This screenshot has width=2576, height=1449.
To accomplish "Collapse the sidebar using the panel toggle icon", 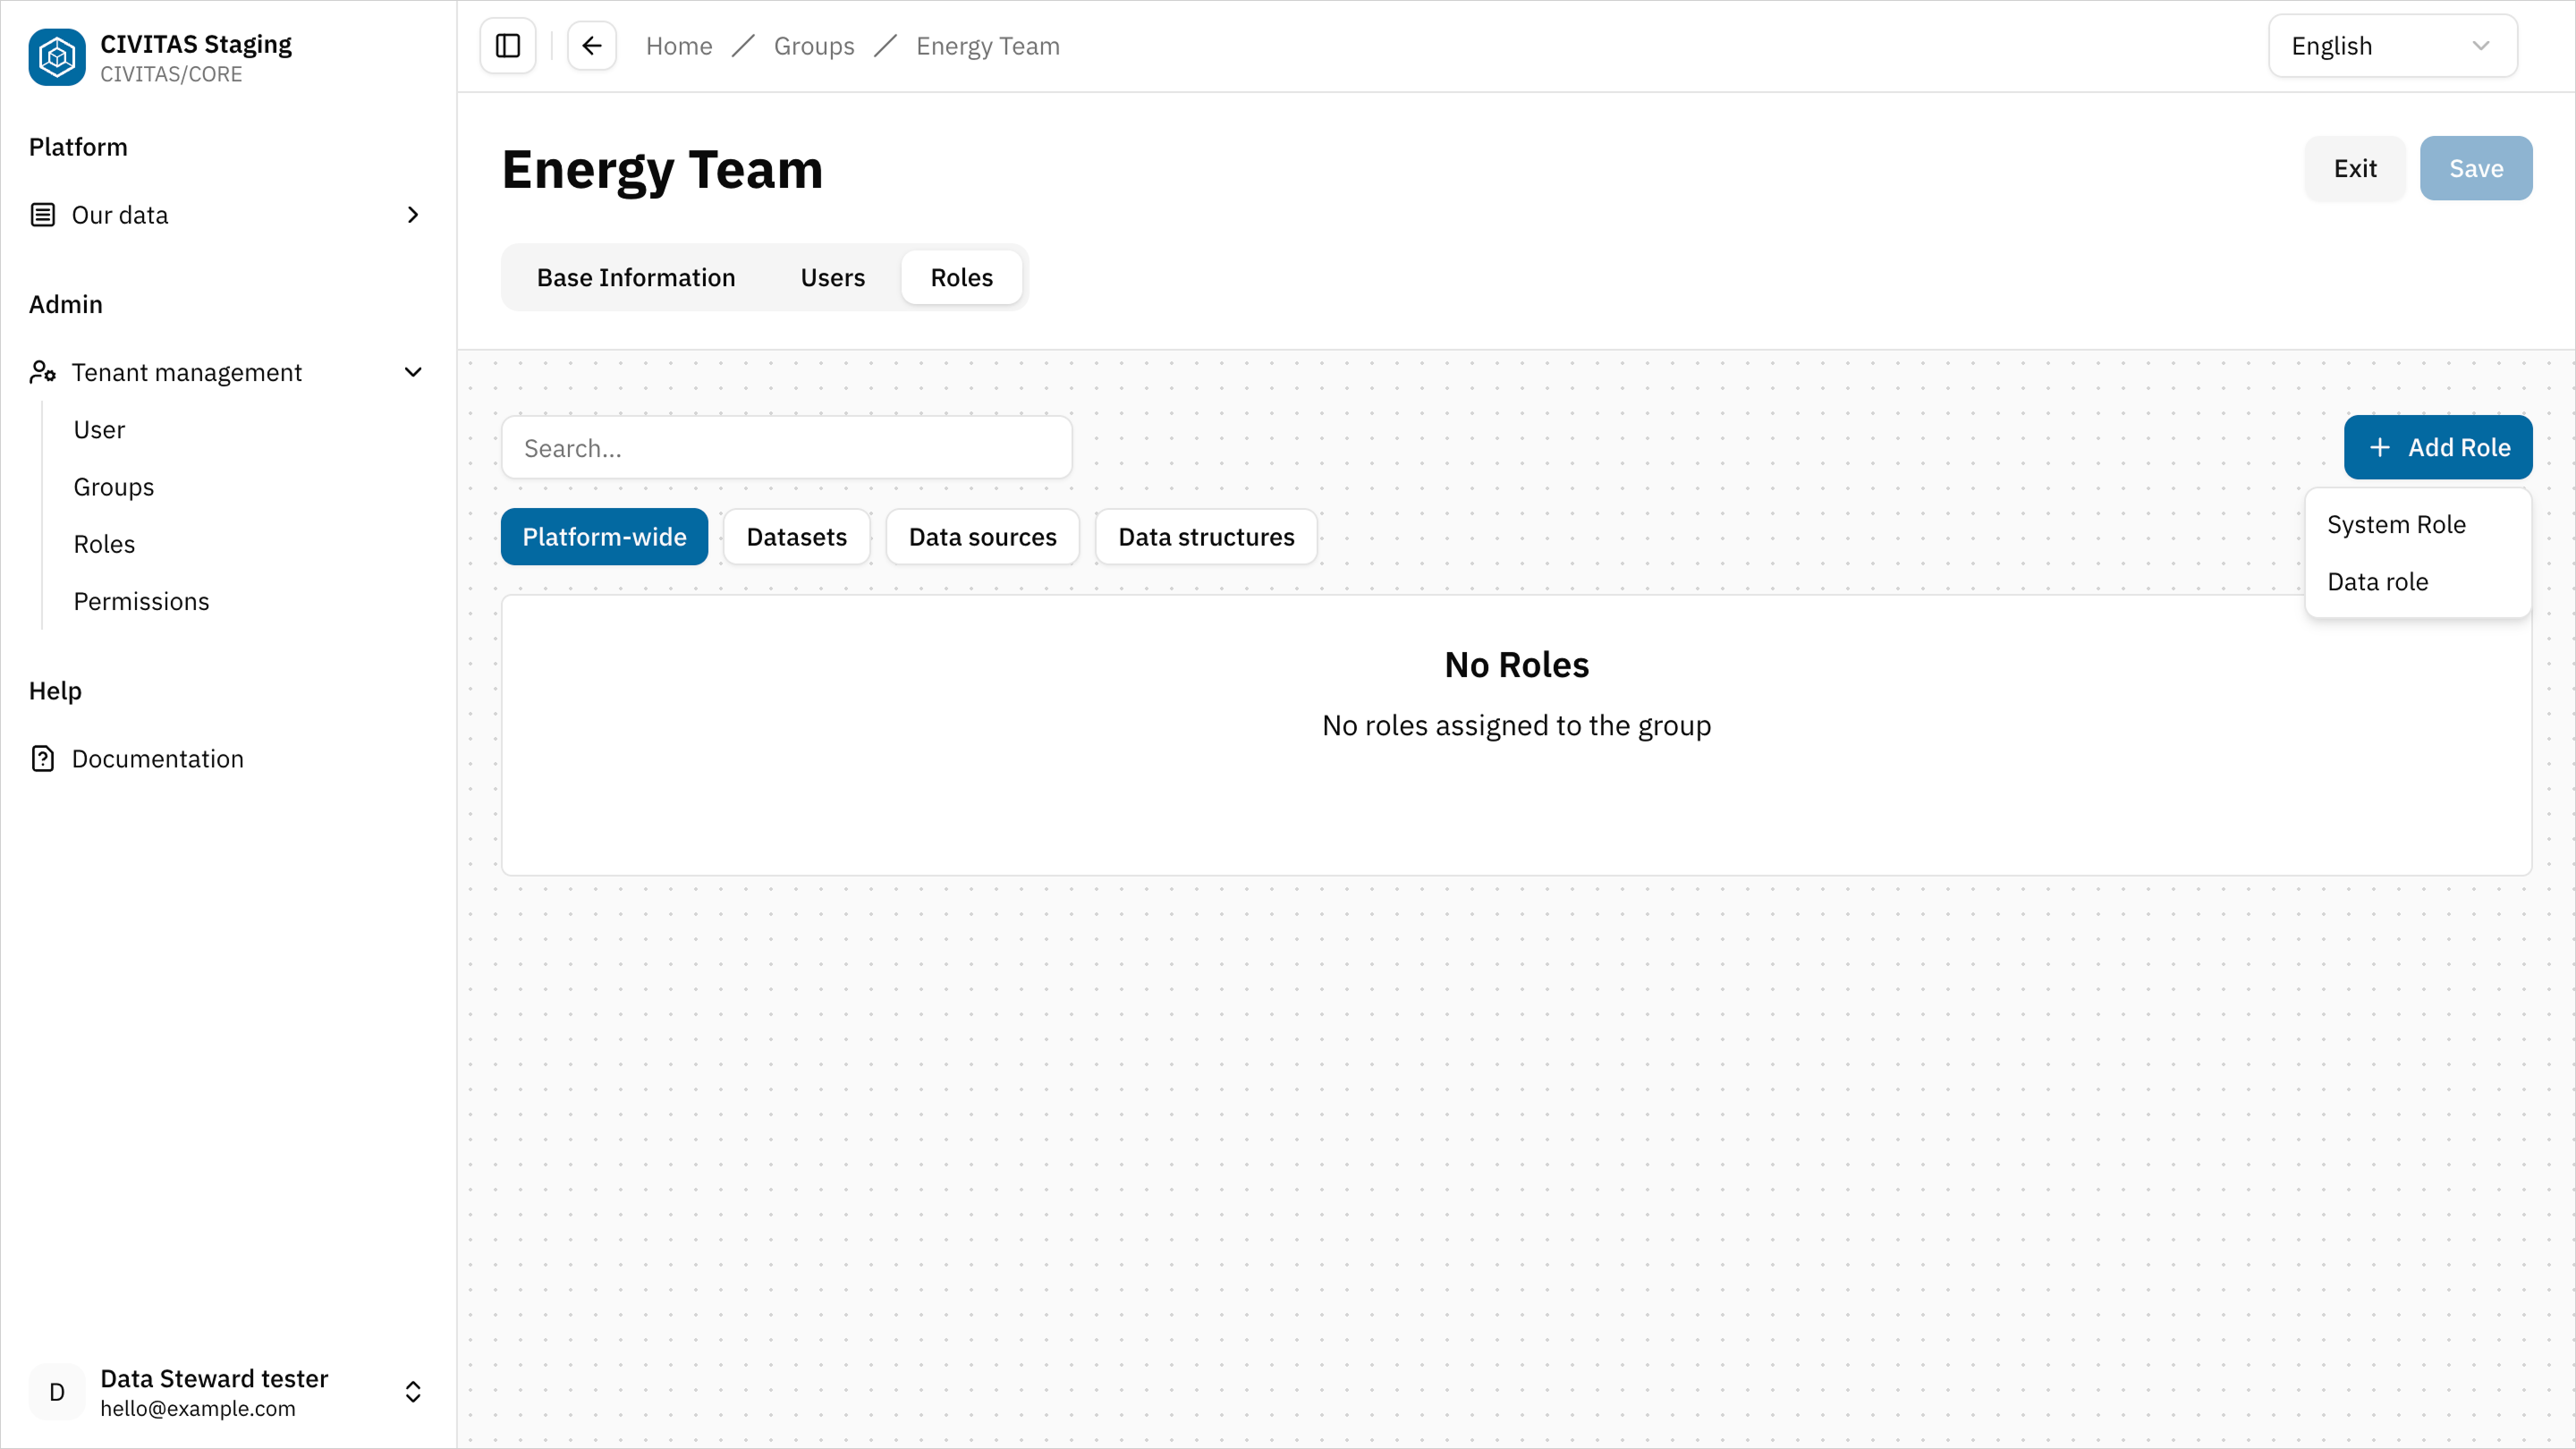I will pos(507,45).
